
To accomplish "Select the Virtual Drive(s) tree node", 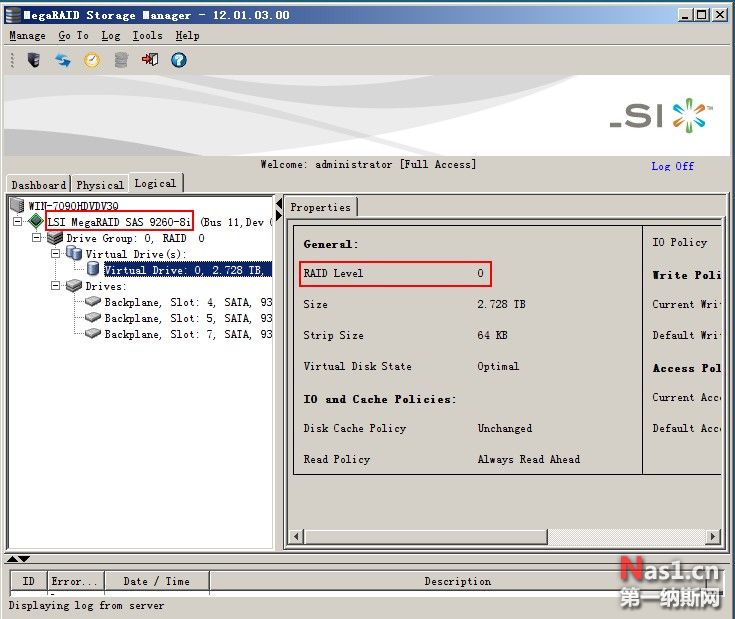I will (x=136, y=254).
